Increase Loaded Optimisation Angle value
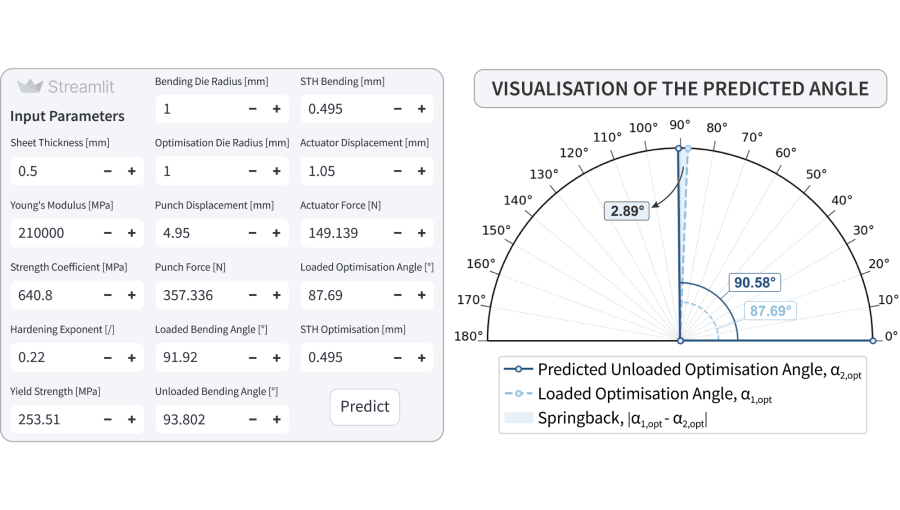 [421, 295]
